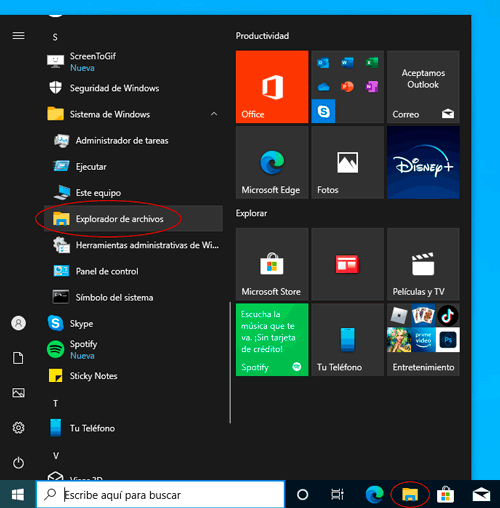Open the Fotos tile
The height and width of the screenshot is (508, 500).
348,162
